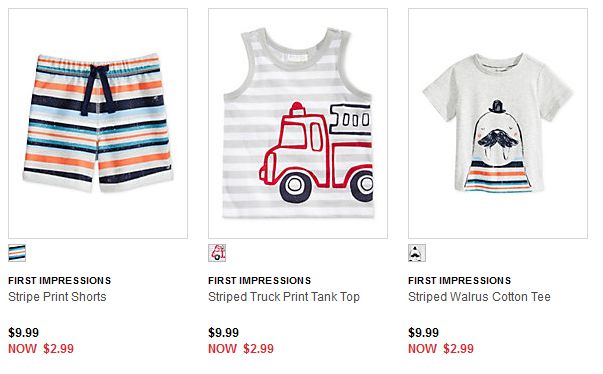Click the Stripe Print Shorts title link

(57, 297)
